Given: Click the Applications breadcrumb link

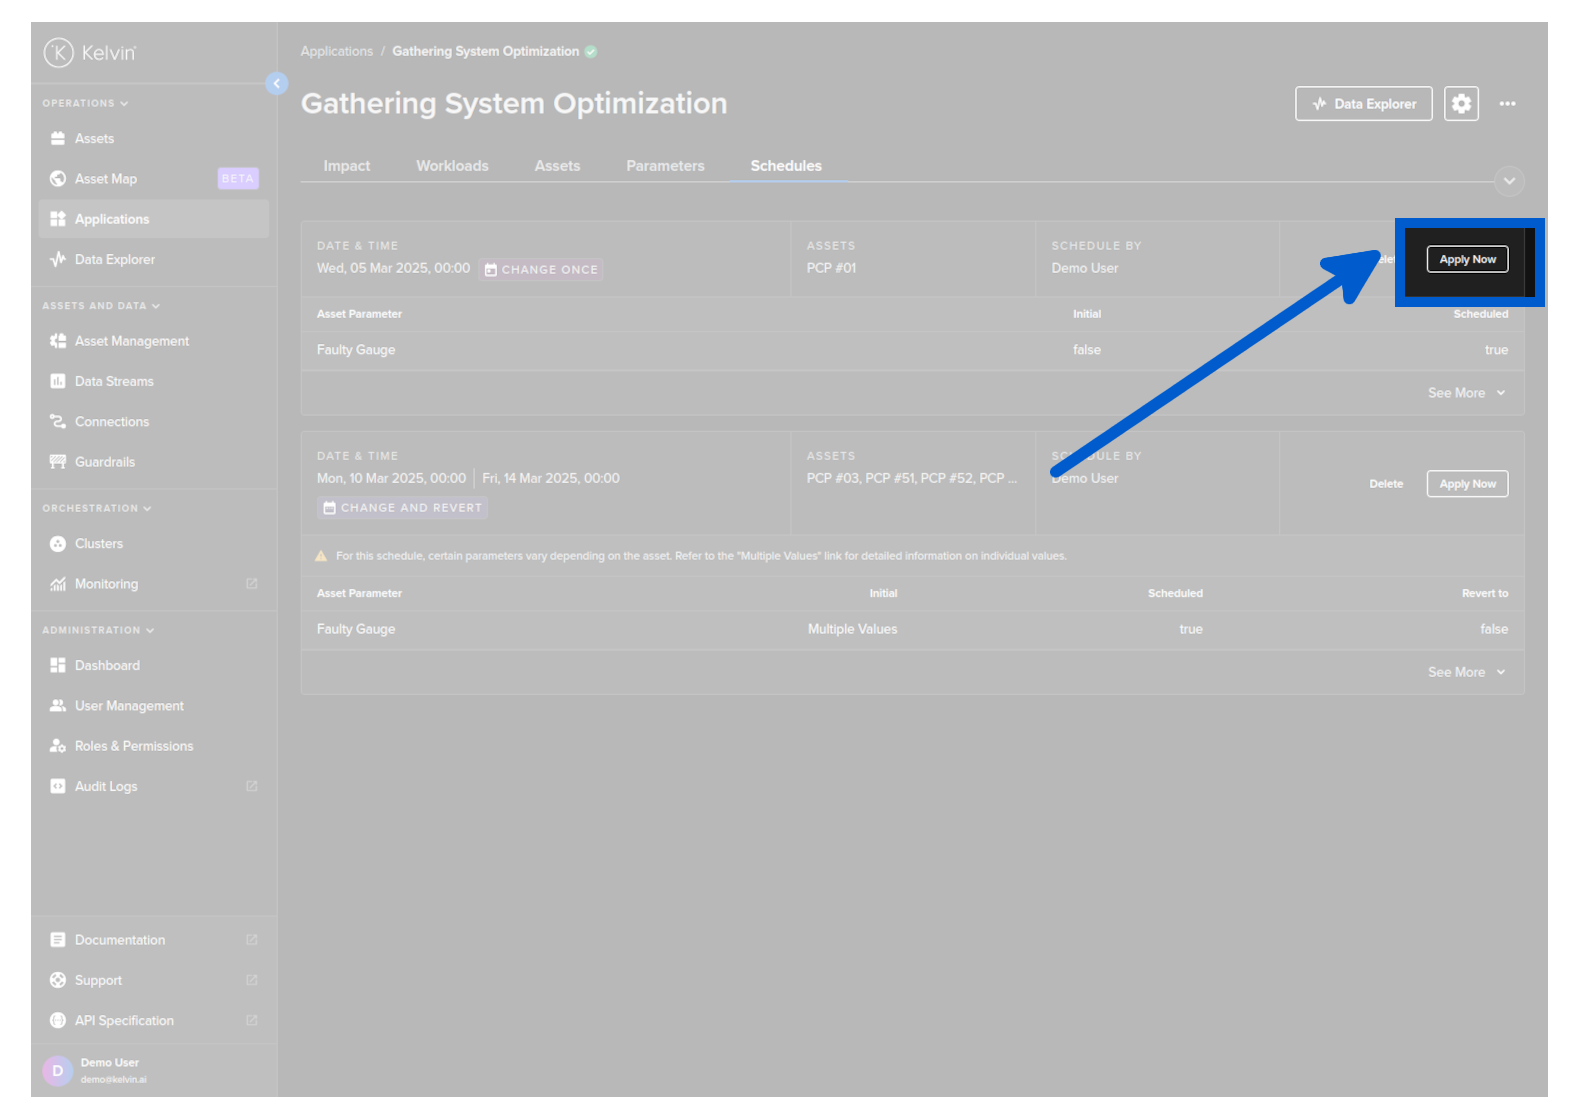Looking at the screenshot, I should pyautogui.click(x=336, y=51).
